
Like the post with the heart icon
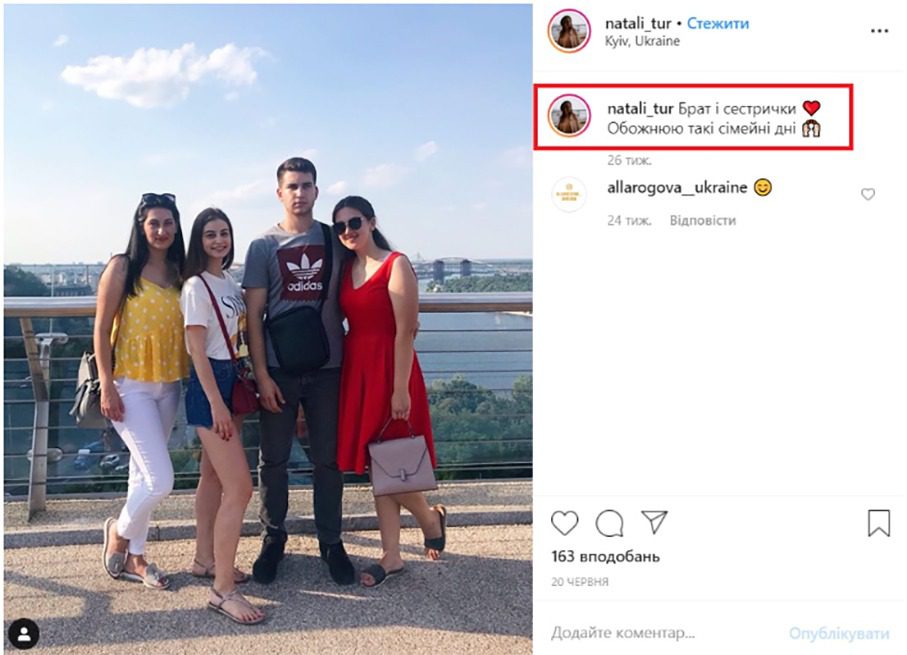pyautogui.click(x=564, y=522)
